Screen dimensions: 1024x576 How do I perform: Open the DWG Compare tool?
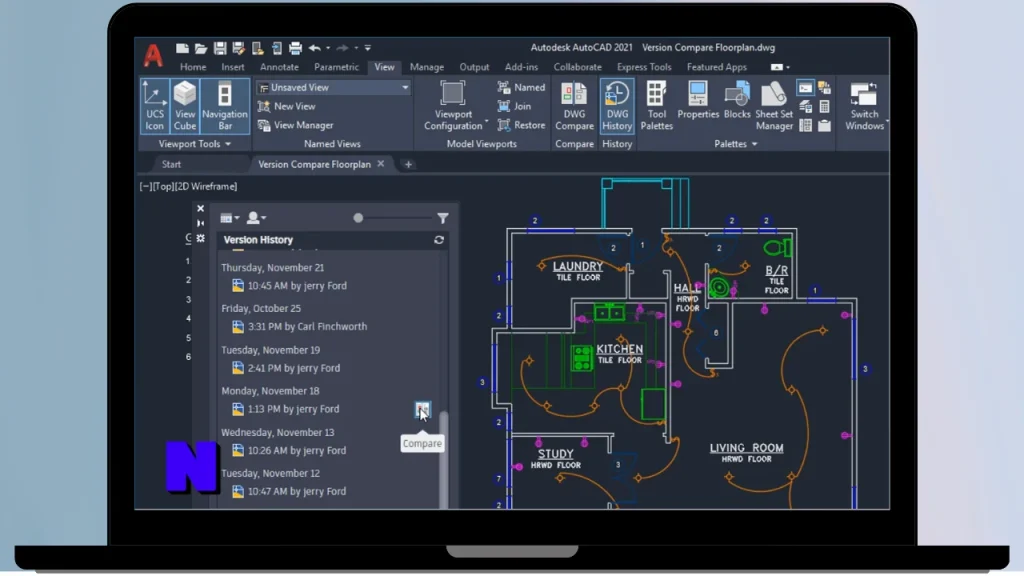[x=574, y=105]
